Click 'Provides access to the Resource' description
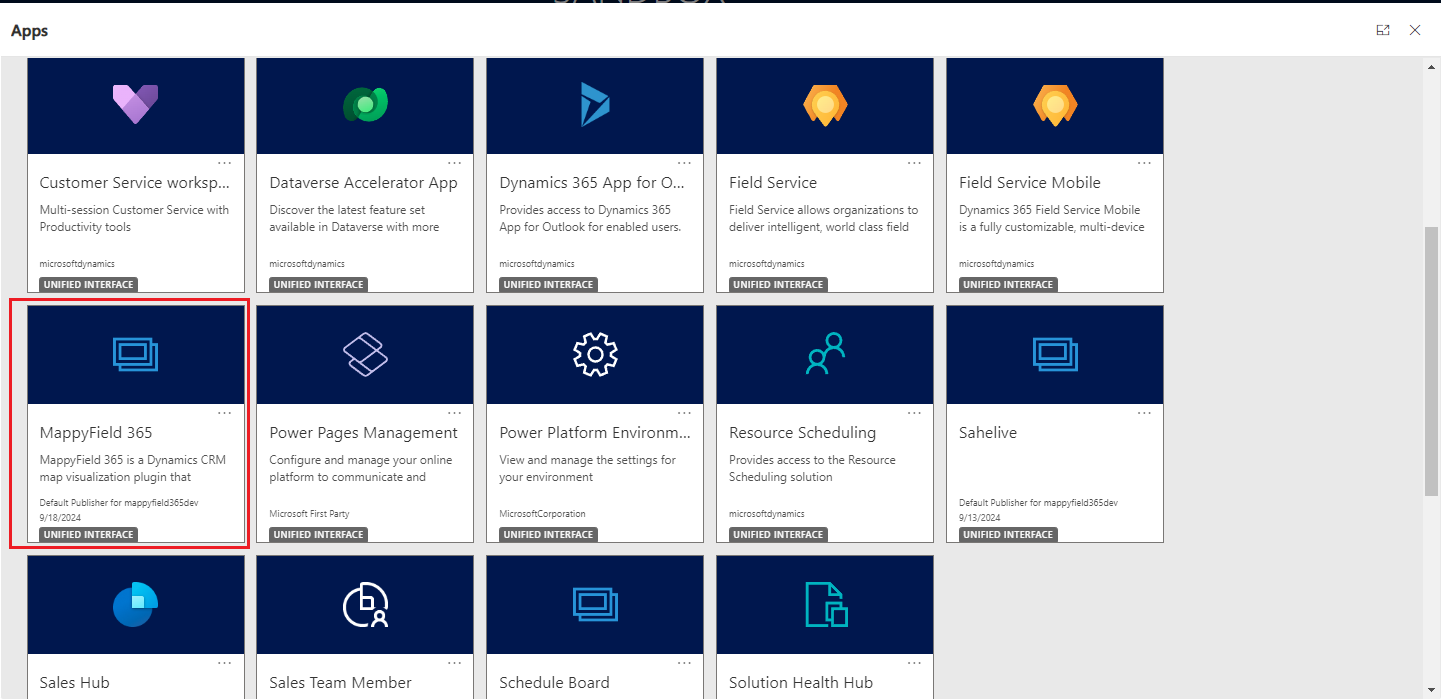Image resolution: width=1441 pixels, height=699 pixels. point(812,460)
